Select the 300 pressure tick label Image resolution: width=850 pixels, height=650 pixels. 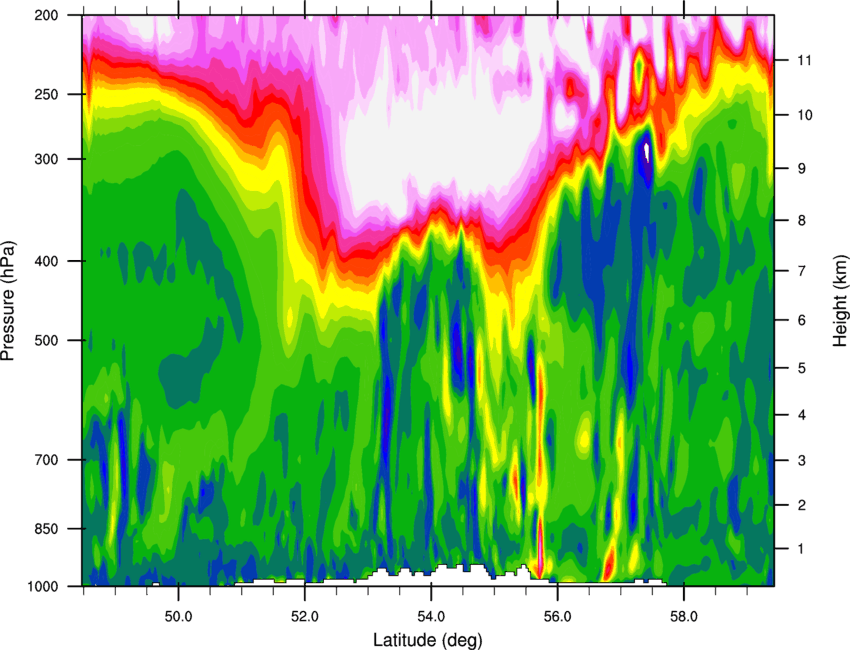click(x=46, y=159)
